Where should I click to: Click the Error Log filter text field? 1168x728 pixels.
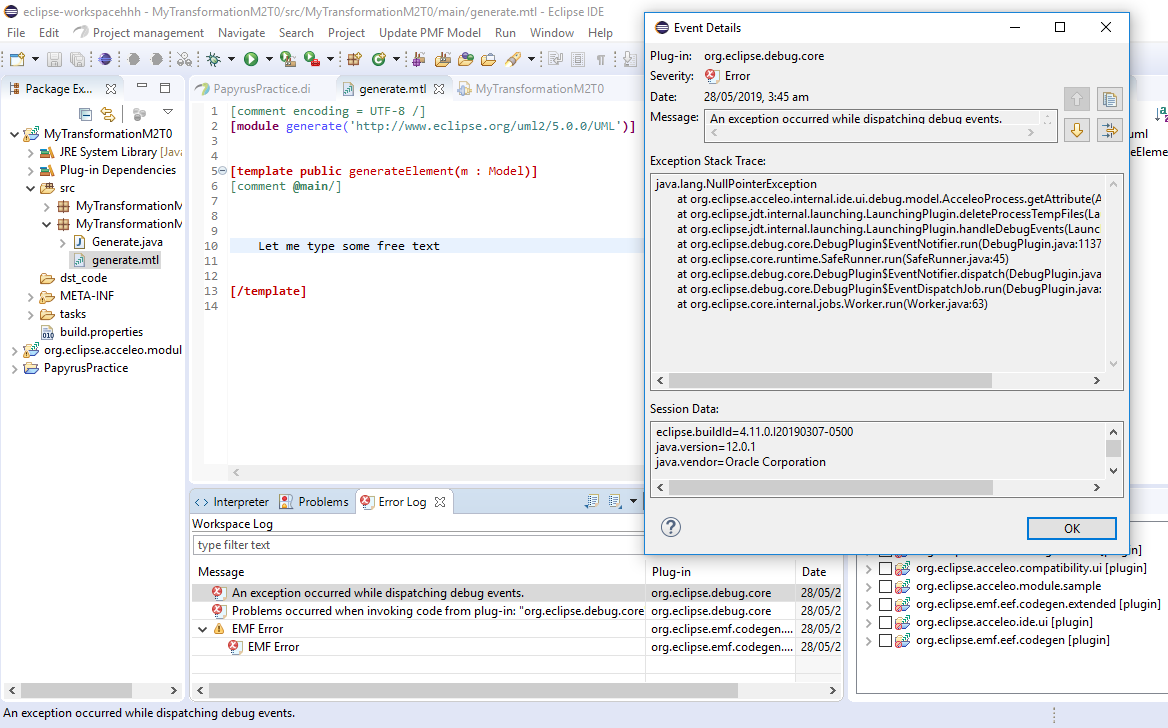418,545
